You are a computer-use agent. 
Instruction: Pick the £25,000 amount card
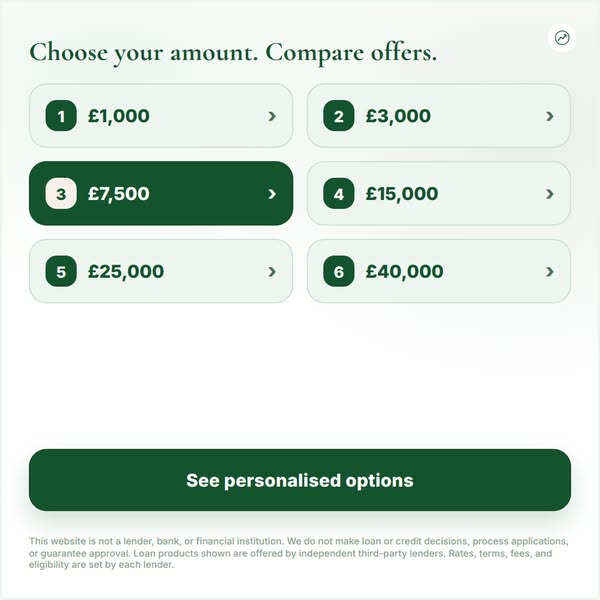pyautogui.click(x=161, y=271)
